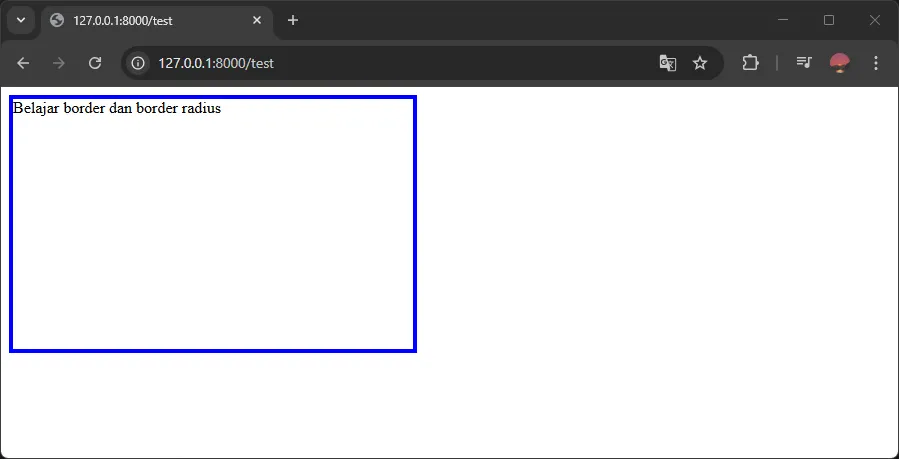This screenshot has width=899, height=459.
Task: Open the Extensions puzzle menu
Action: tap(750, 63)
